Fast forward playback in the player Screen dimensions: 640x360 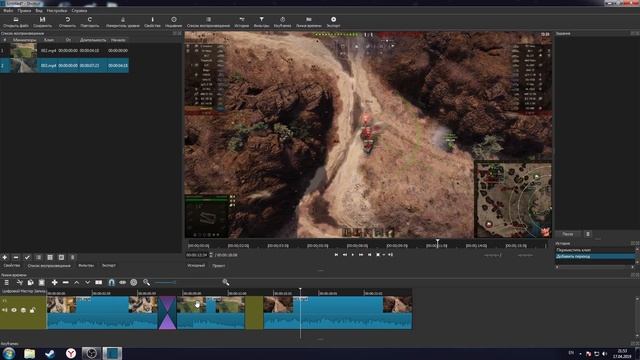tap(361, 255)
